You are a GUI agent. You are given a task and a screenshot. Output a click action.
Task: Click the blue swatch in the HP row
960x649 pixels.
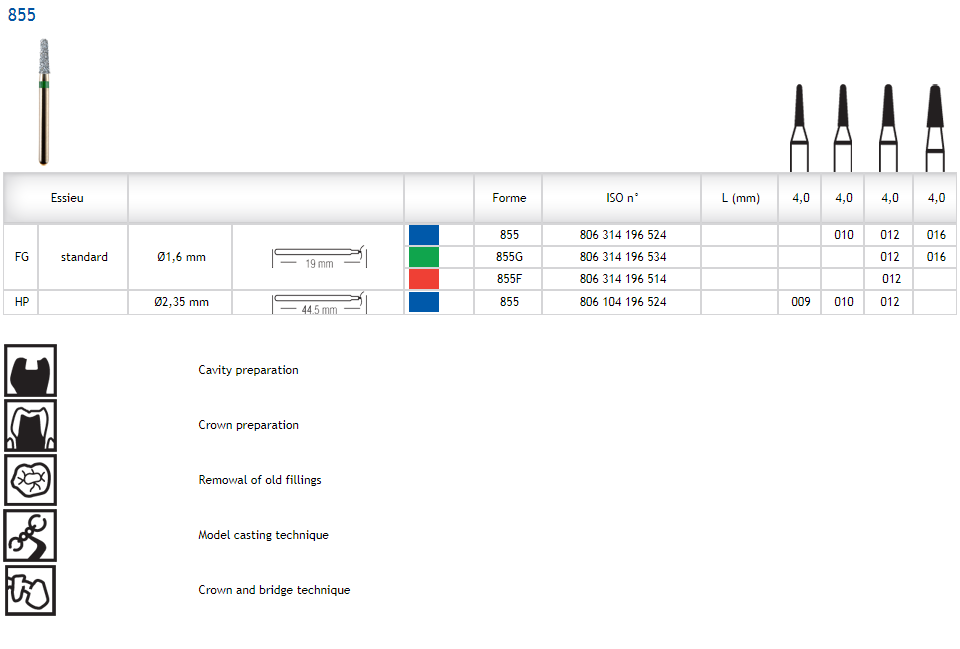click(x=424, y=302)
